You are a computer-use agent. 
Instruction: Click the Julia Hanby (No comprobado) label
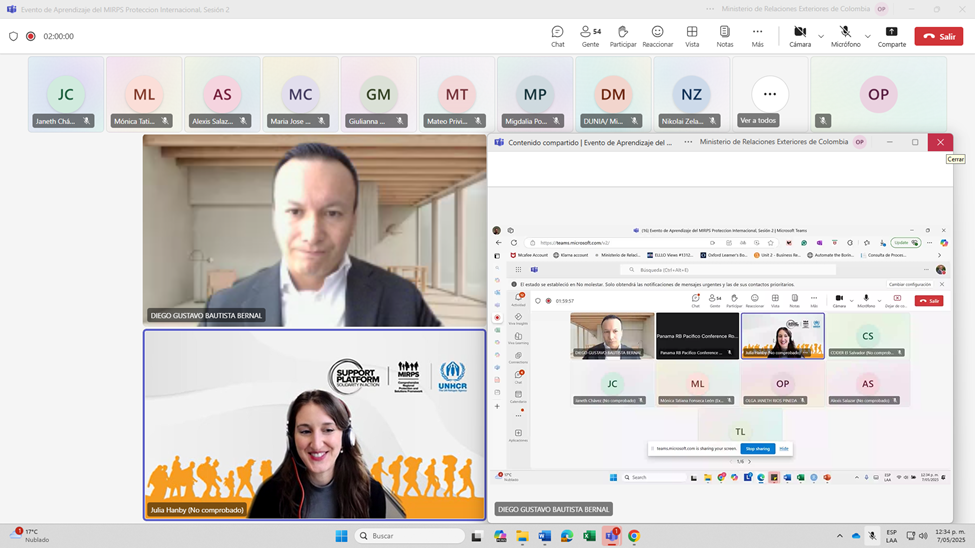[196, 509]
